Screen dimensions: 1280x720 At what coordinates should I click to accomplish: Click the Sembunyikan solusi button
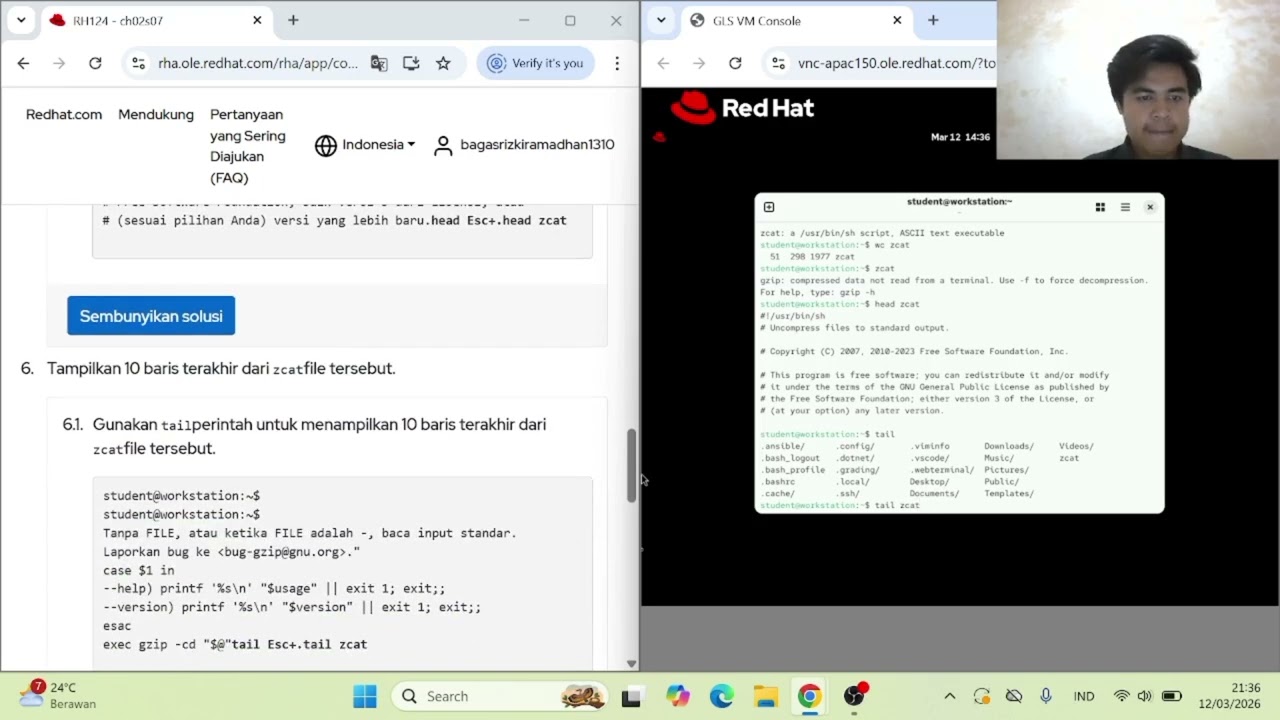point(151,316)
